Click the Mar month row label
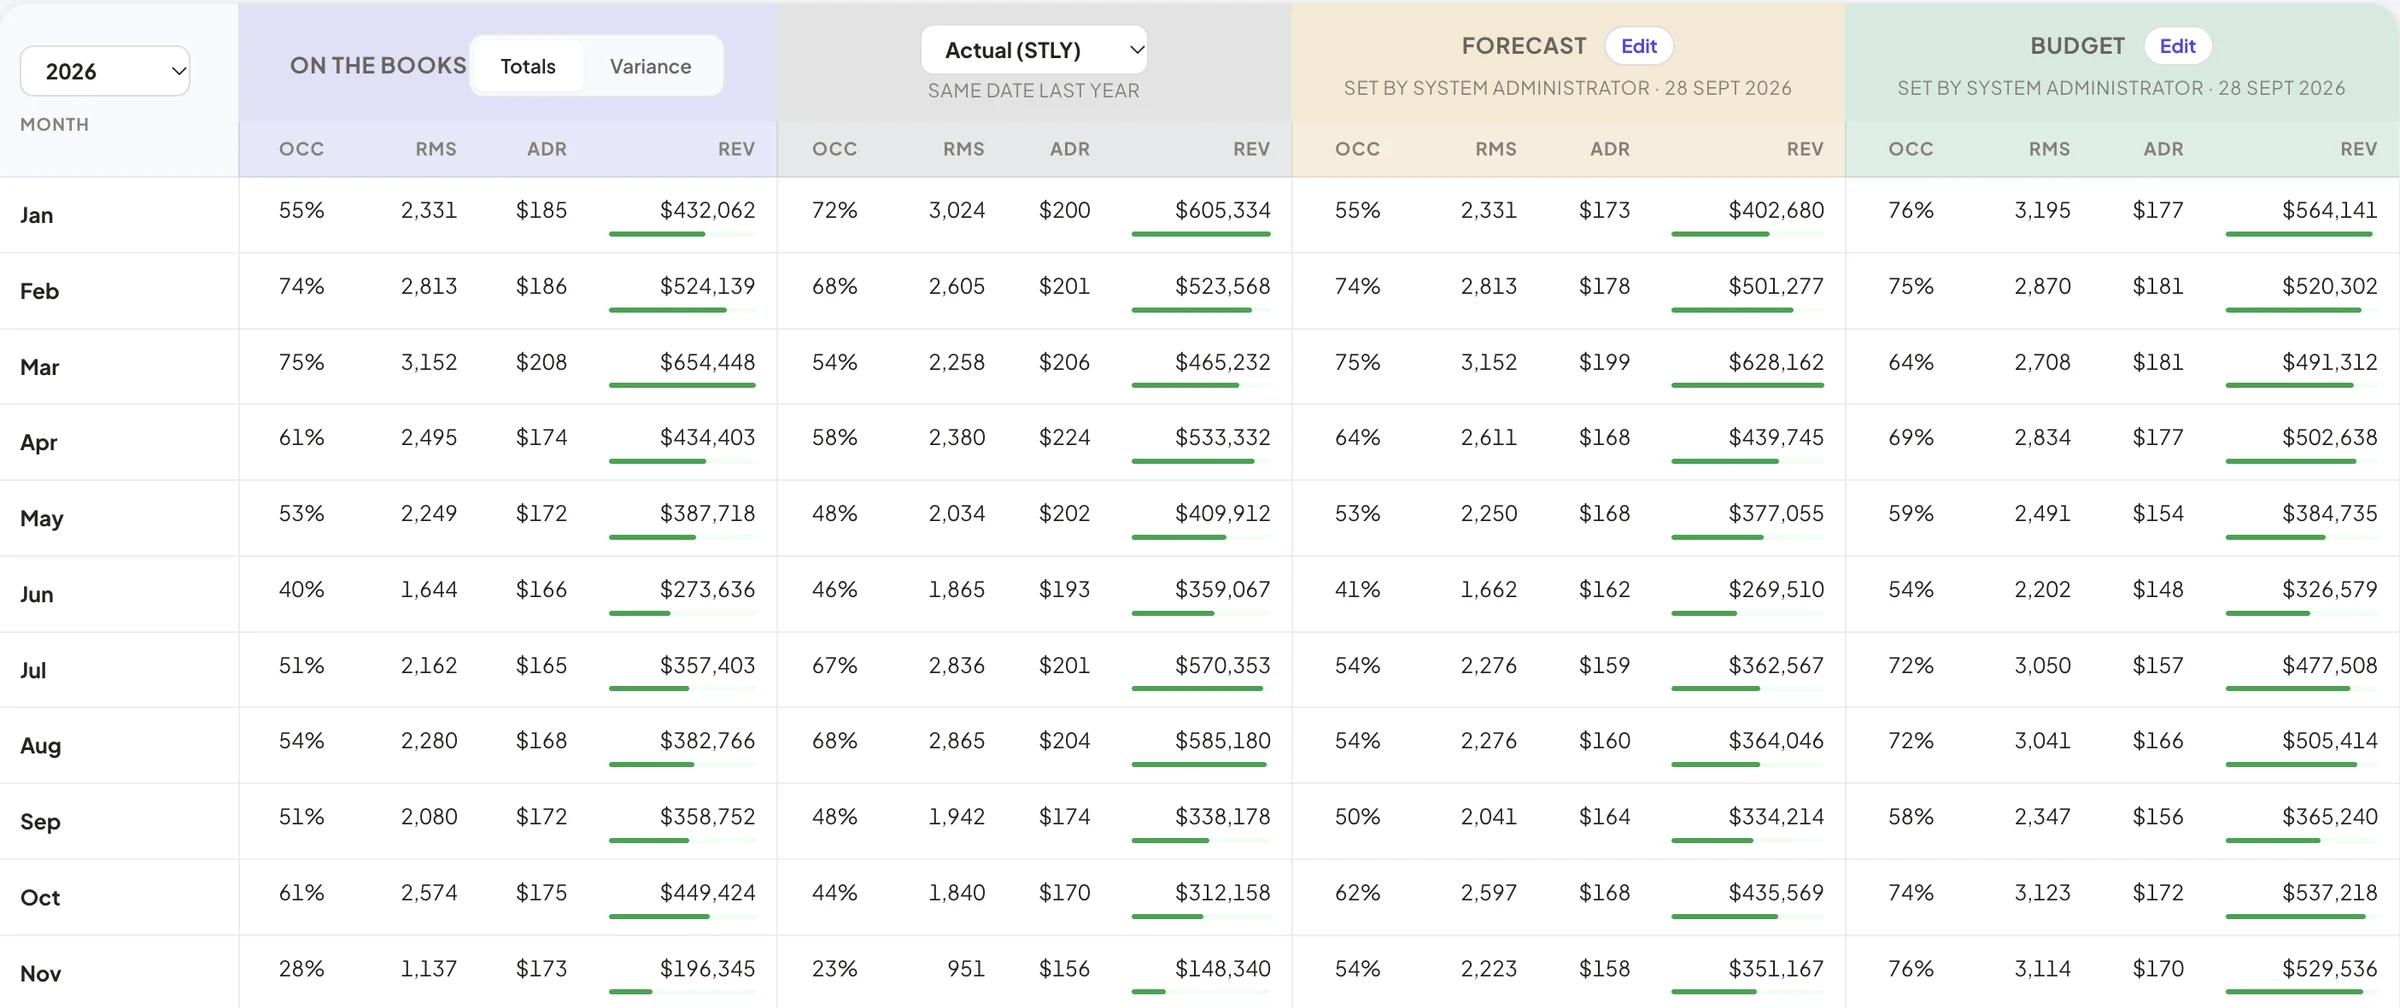This screenshot has height=1008, width=2400. tap(40, 367)
